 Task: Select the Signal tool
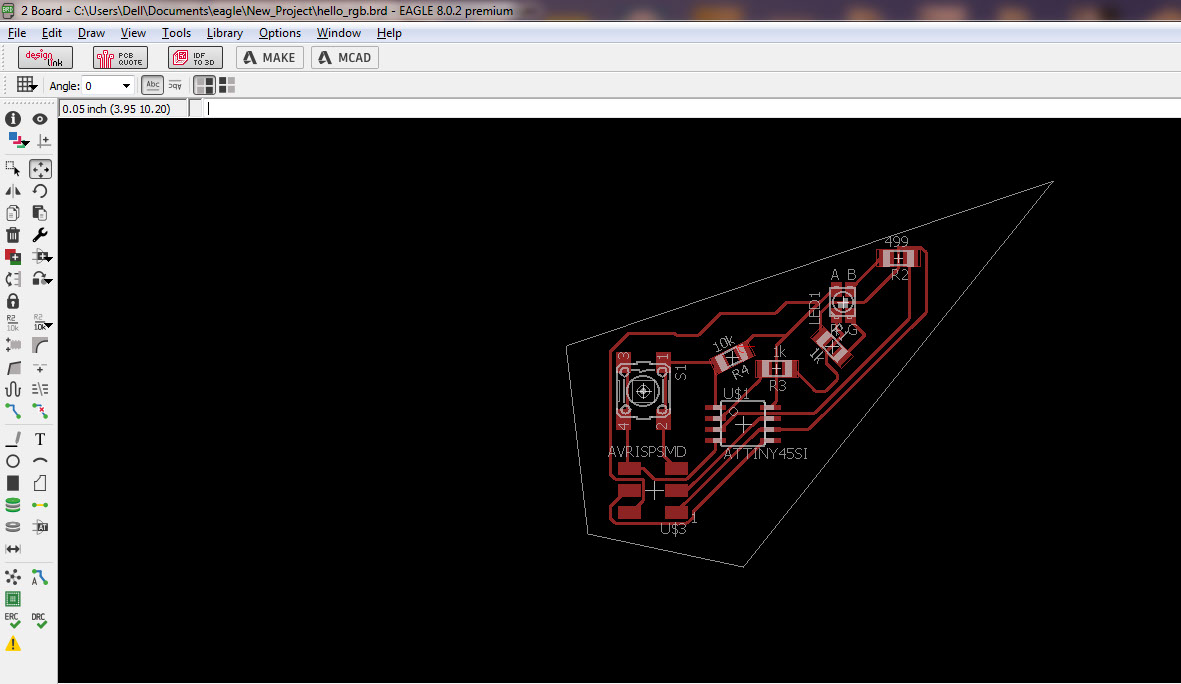(x=40, y=505)
